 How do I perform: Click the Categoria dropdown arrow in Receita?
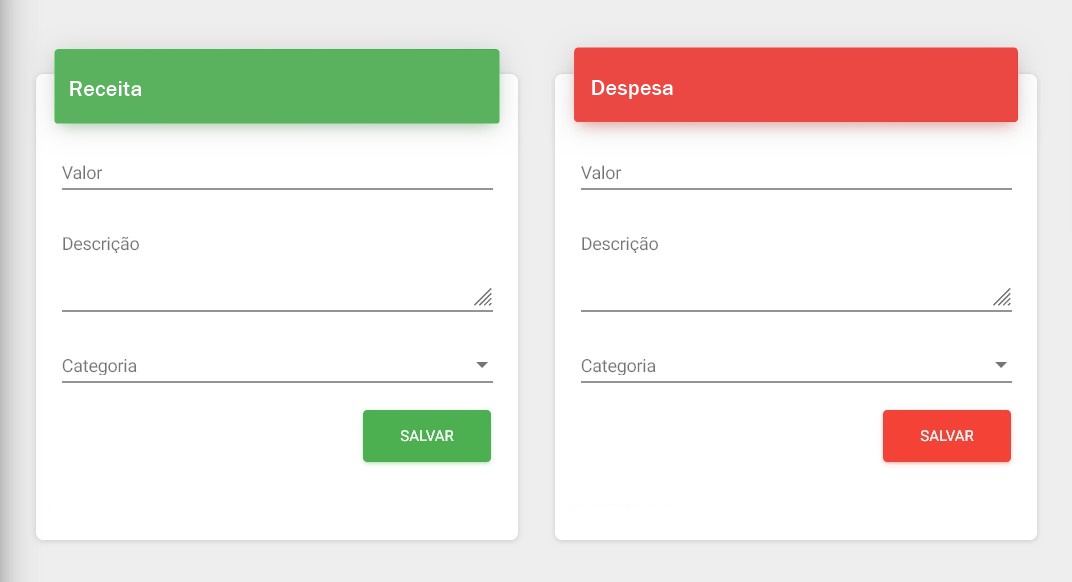[482, 365]
